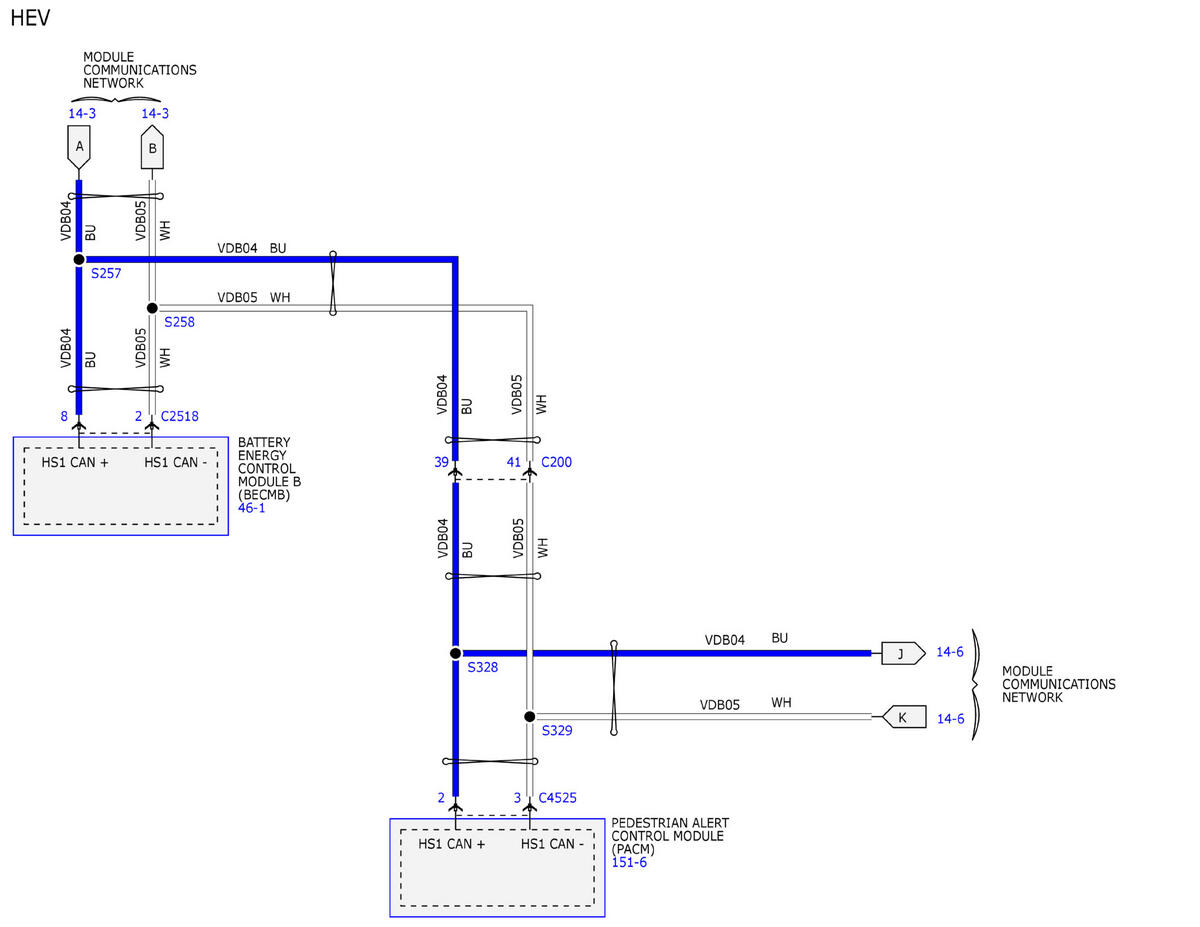Viewport: 1200px width, 927px height.
Task: Click pin 39 at connector C200
Action: coord(441,462)
